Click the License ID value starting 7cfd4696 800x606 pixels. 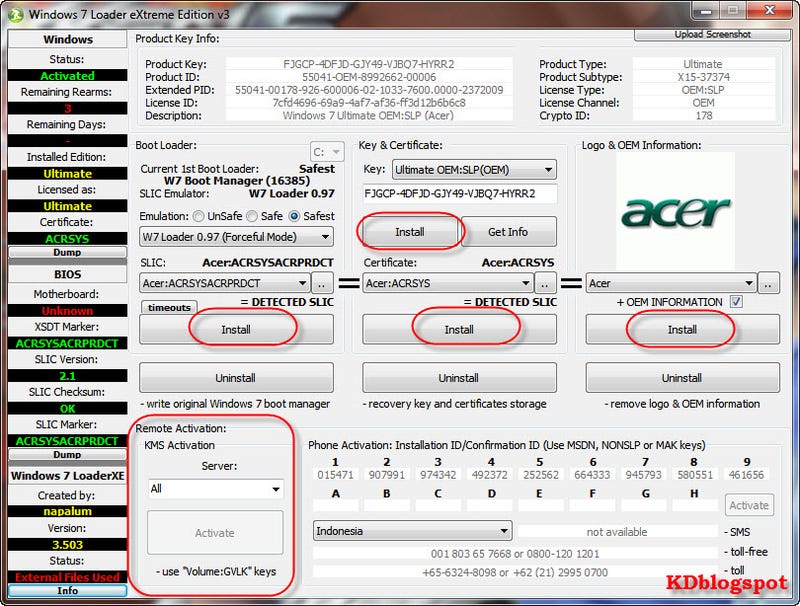[x=369, y=103]
